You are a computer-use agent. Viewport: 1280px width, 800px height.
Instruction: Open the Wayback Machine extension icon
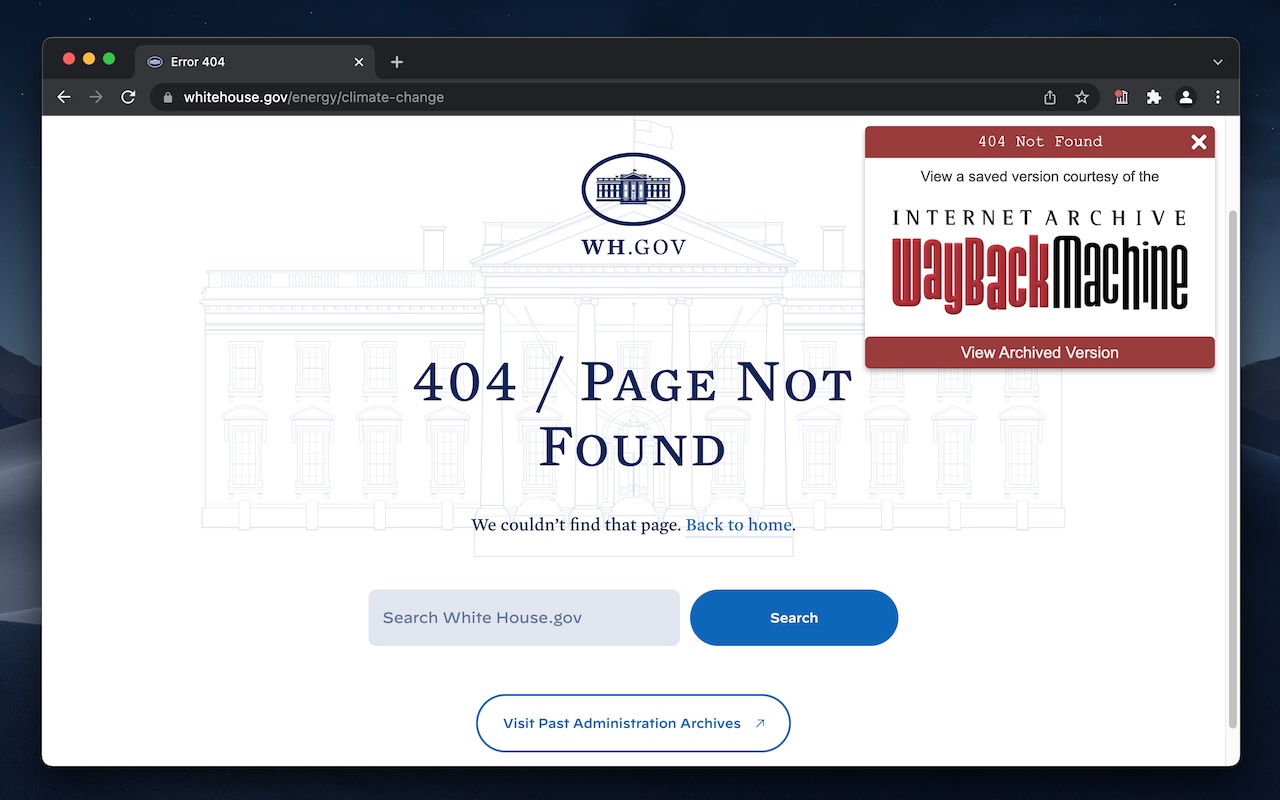tap(1121, 97)
